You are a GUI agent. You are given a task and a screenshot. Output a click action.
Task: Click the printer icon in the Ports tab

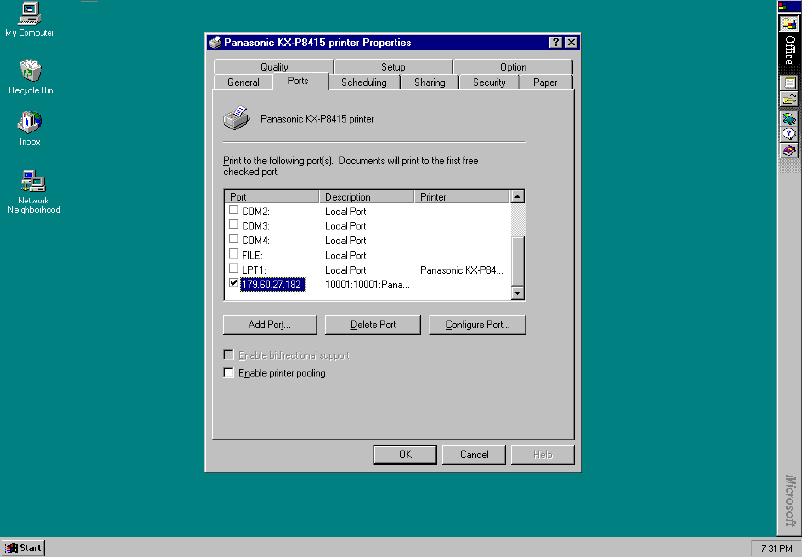(x=236, y=119)
